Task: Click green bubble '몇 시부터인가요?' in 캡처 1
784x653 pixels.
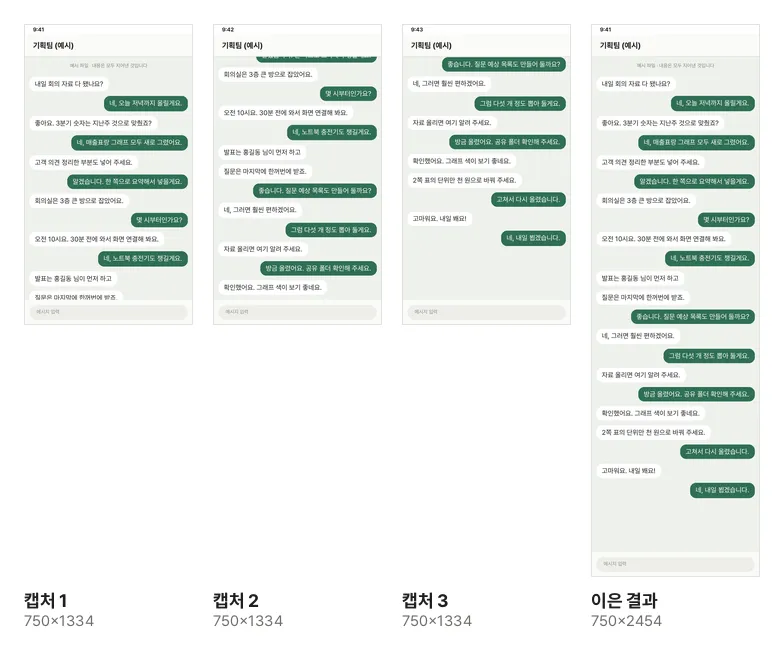Action: tap(160, 220)
